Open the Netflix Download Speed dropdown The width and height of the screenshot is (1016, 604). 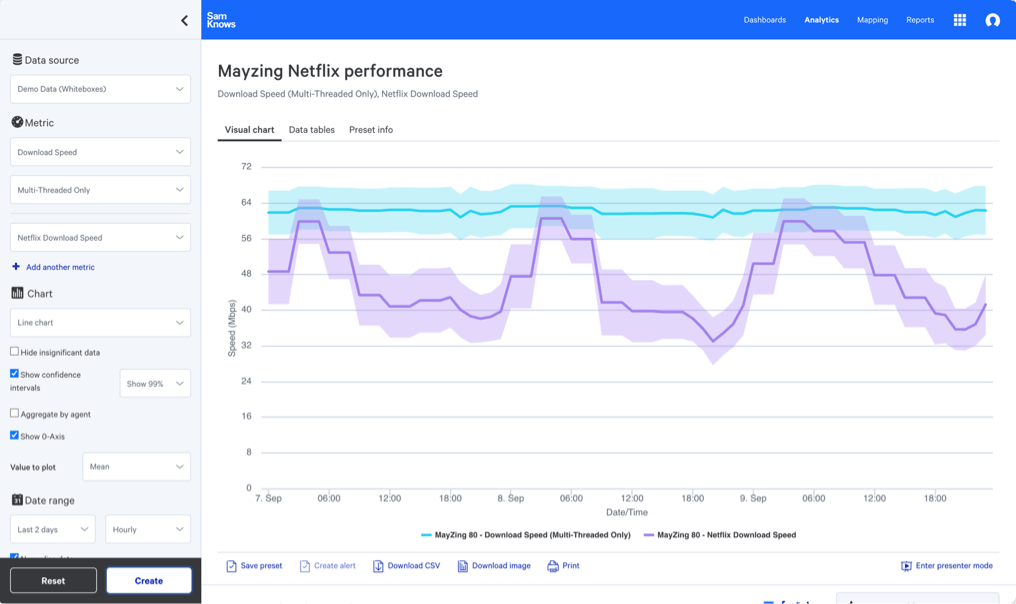(x=100, y=238)
